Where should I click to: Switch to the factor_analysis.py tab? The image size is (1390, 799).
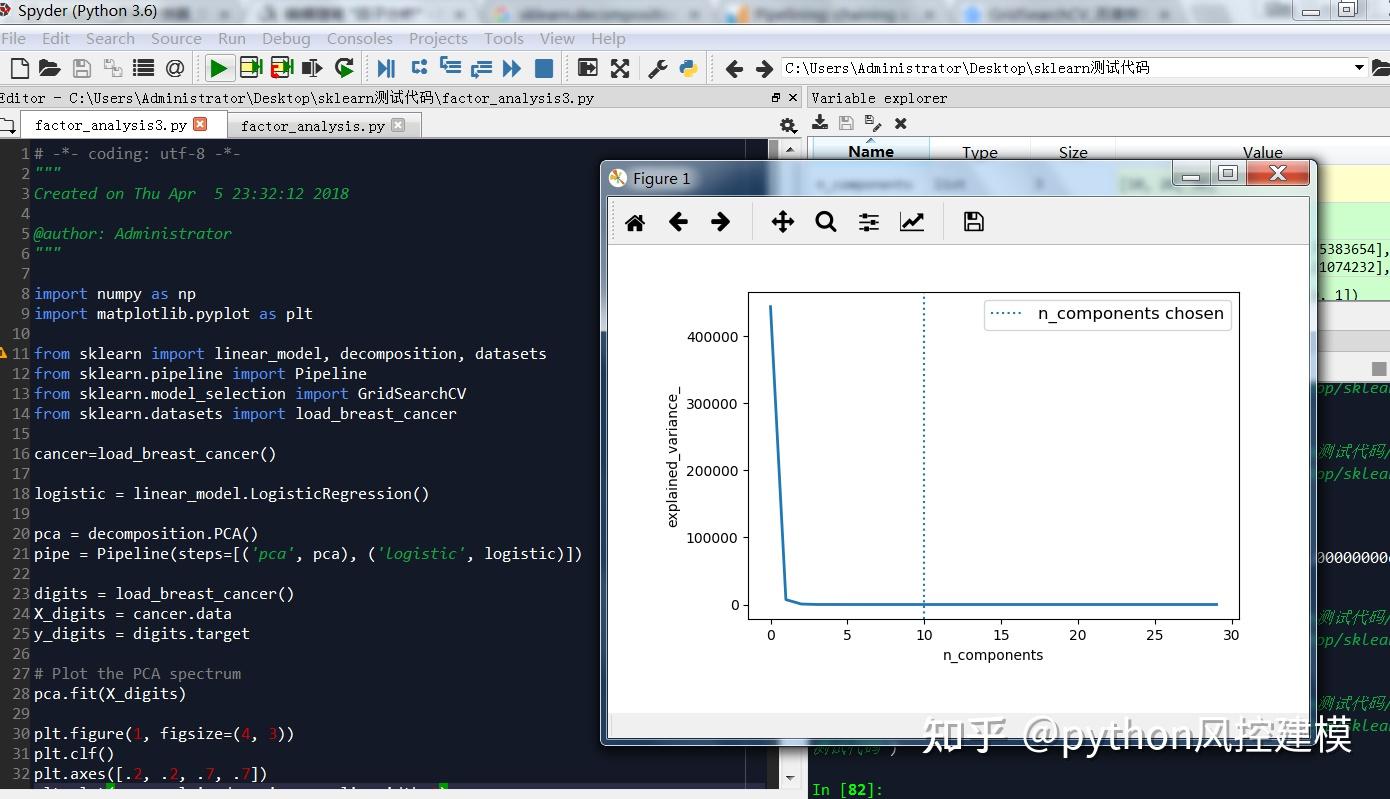pyautogui.click(x=310, y=125)
